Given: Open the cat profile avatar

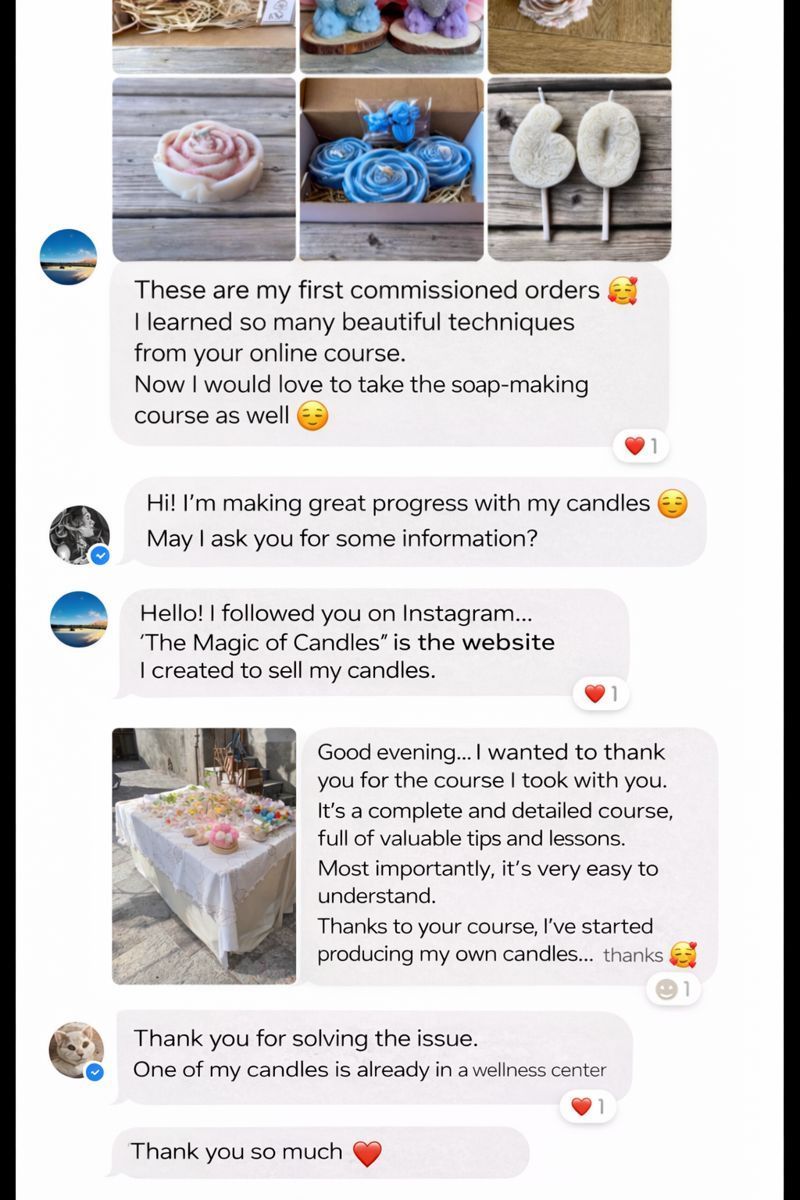Looking at the screenshot, I should click(x=77, y=1050).
